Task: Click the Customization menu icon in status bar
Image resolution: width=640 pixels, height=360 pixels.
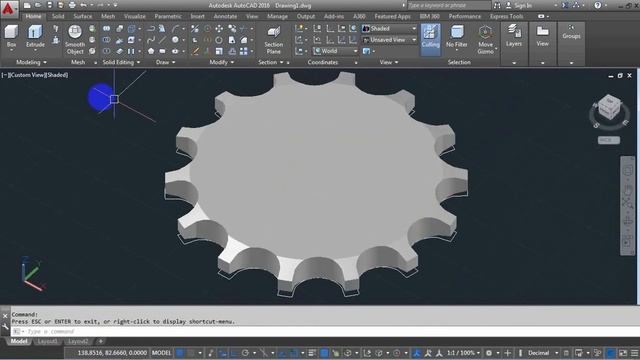Action: point(634,353)
